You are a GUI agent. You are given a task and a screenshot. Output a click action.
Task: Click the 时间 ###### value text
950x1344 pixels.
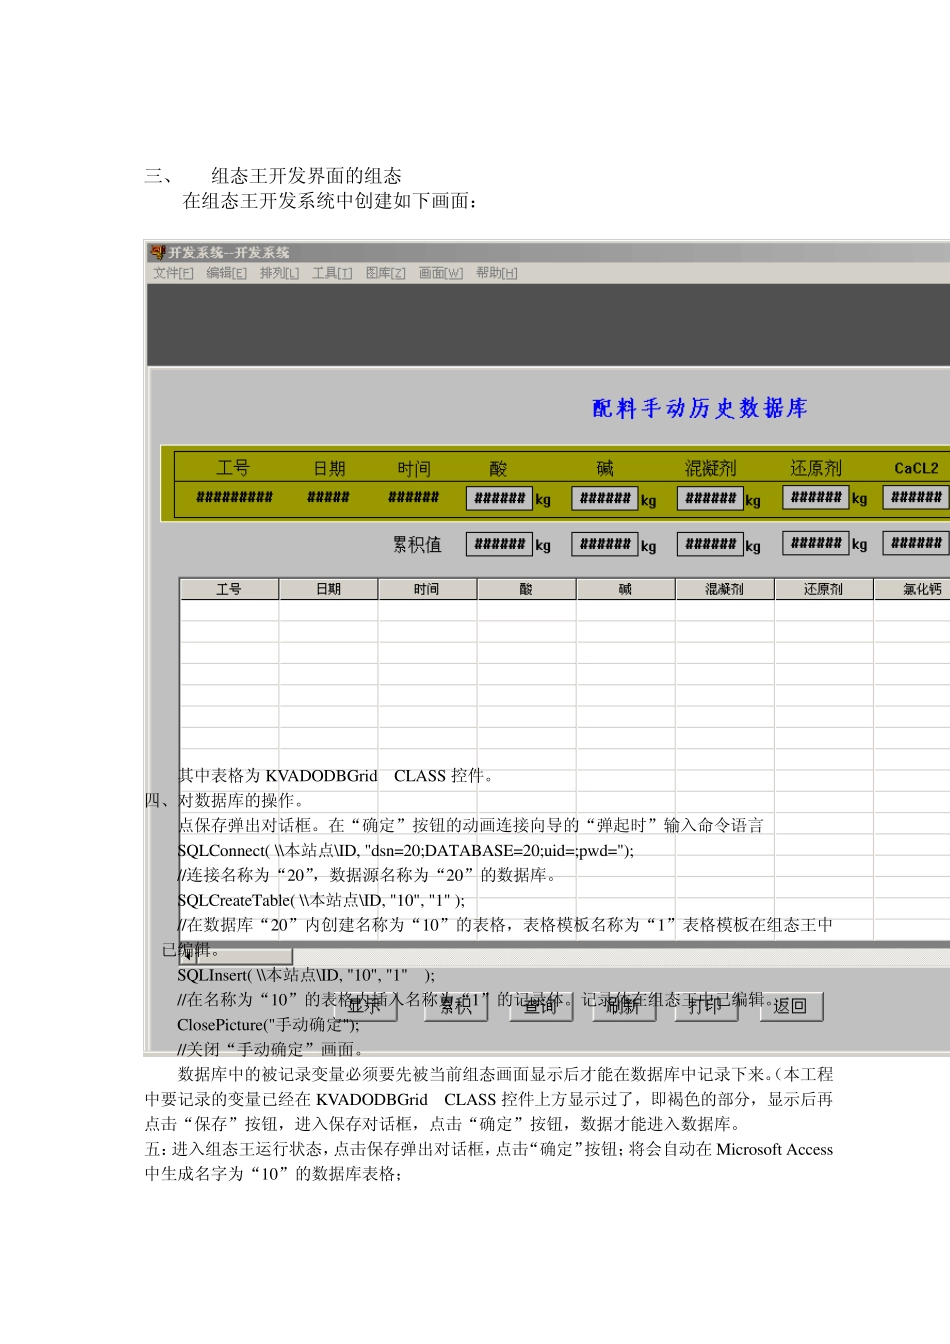pyautogui.click(x=413, y=497)
